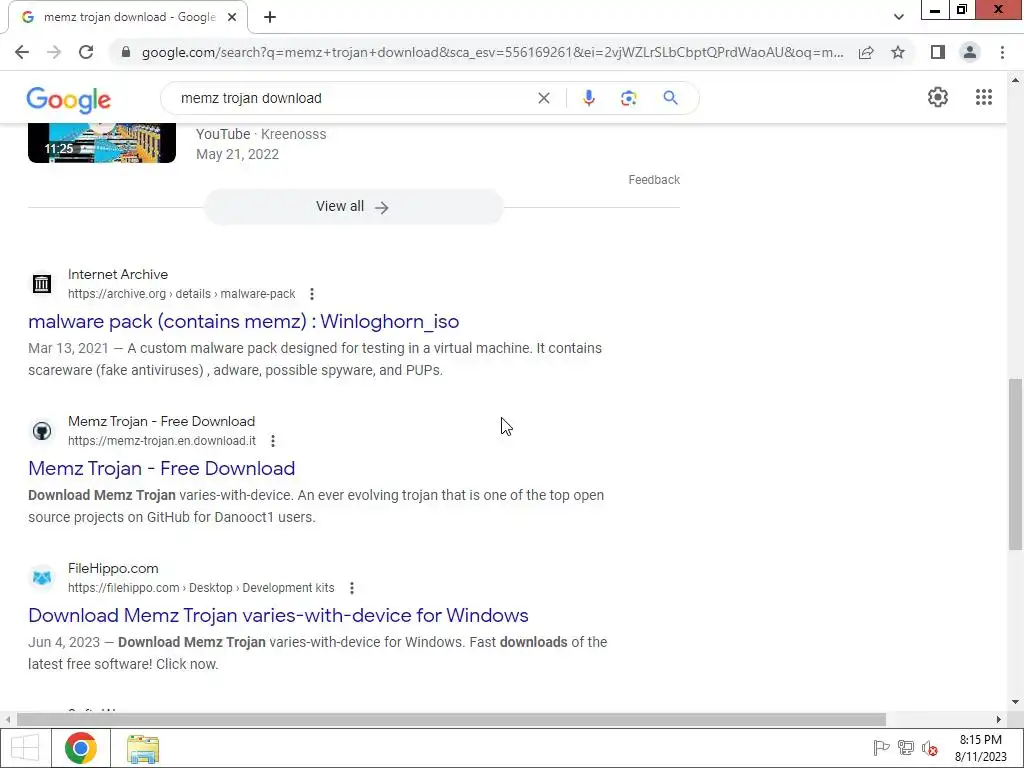
Task: Open Google quick settings gear
Action: coord(938,97)
